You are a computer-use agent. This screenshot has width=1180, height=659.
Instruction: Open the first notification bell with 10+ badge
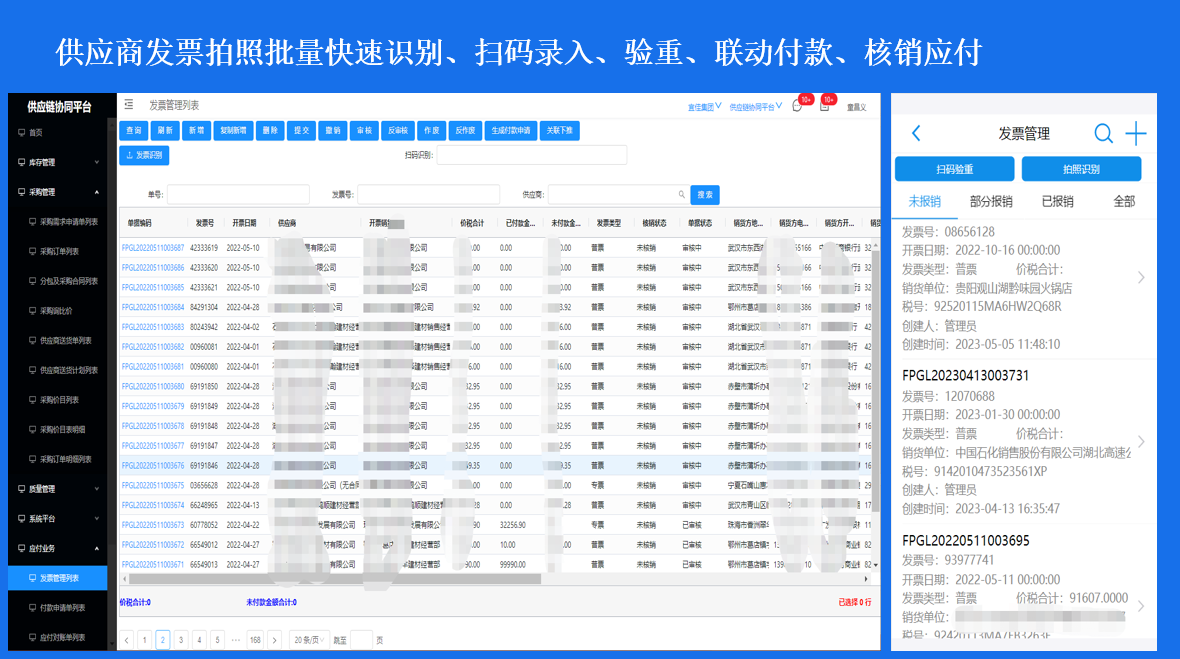point(798,106)
